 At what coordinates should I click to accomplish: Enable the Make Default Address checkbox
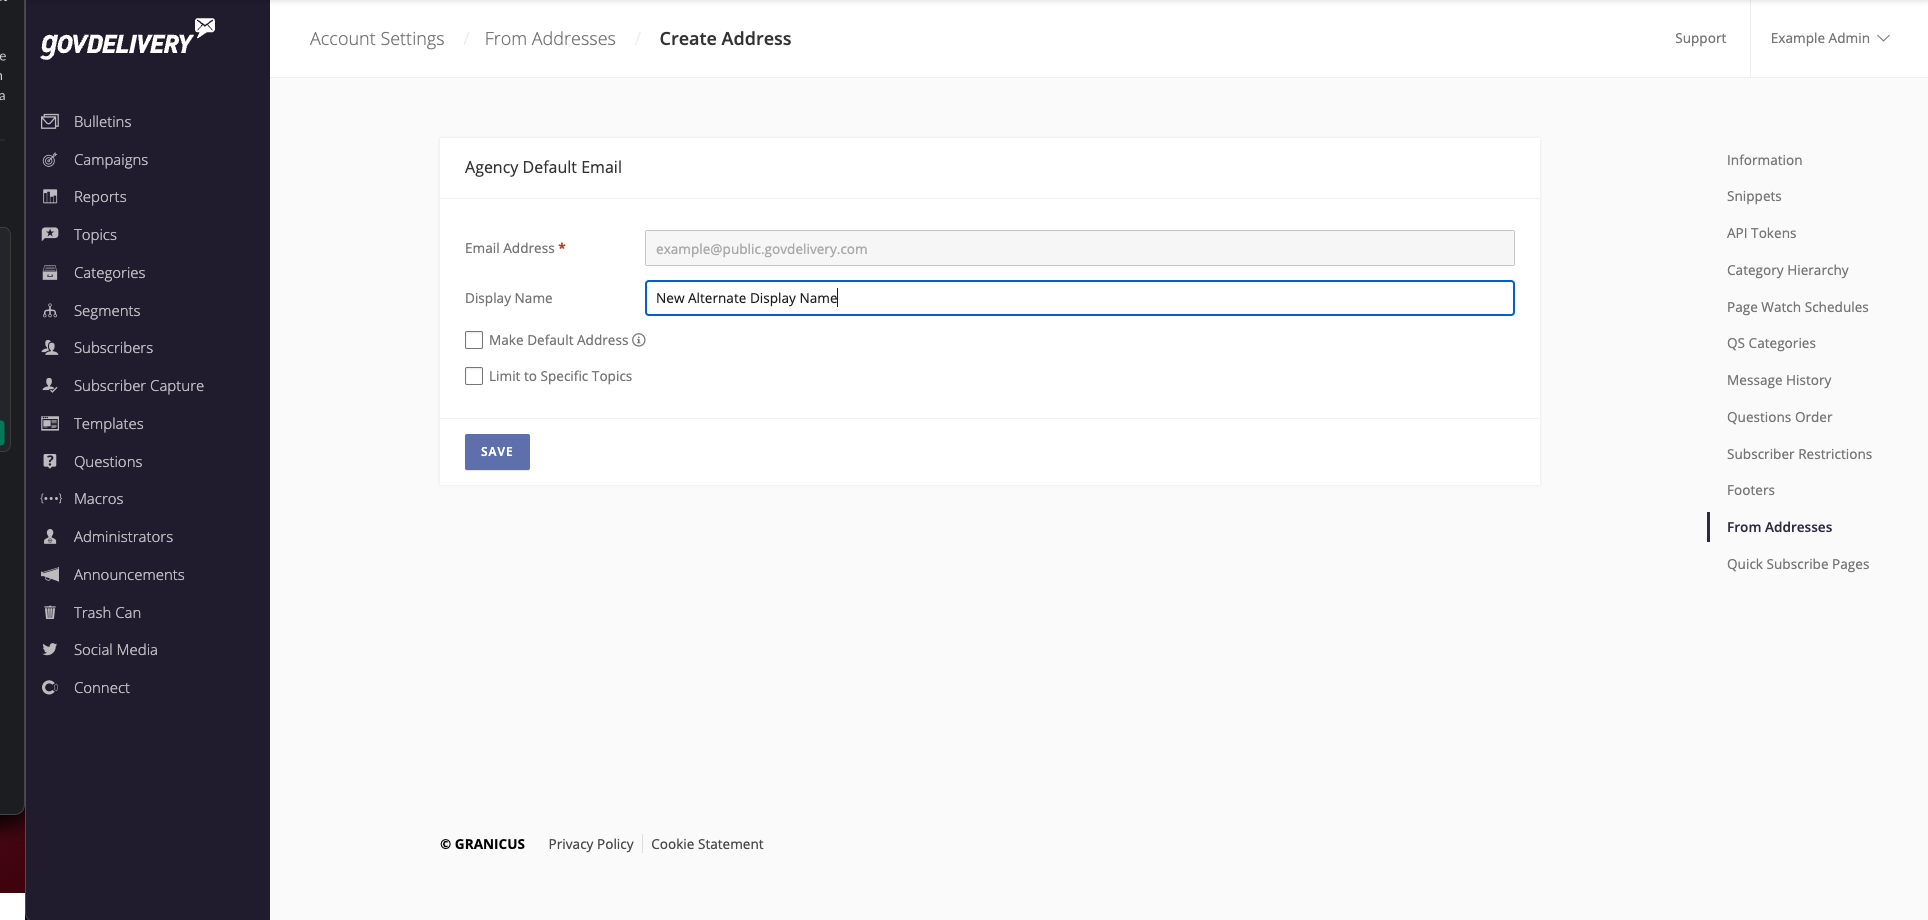(x=473, y=340)
